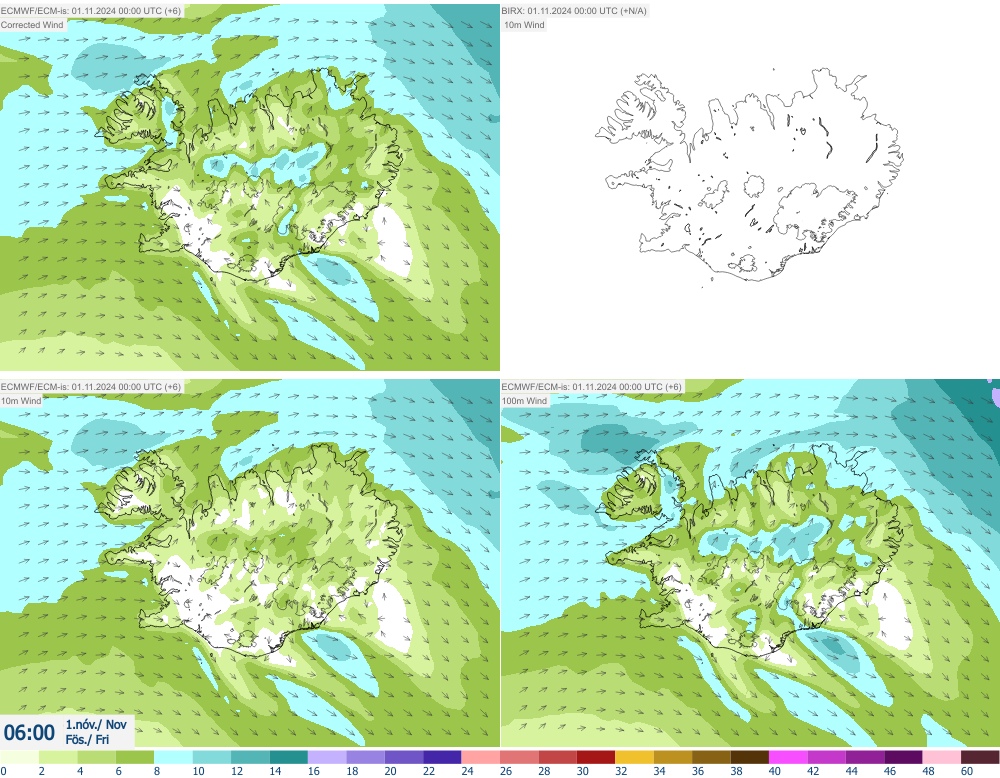Open the ECMWF 100m Wind map panel
This screenshot has width=1000, height=778.
tap(750, 563)
